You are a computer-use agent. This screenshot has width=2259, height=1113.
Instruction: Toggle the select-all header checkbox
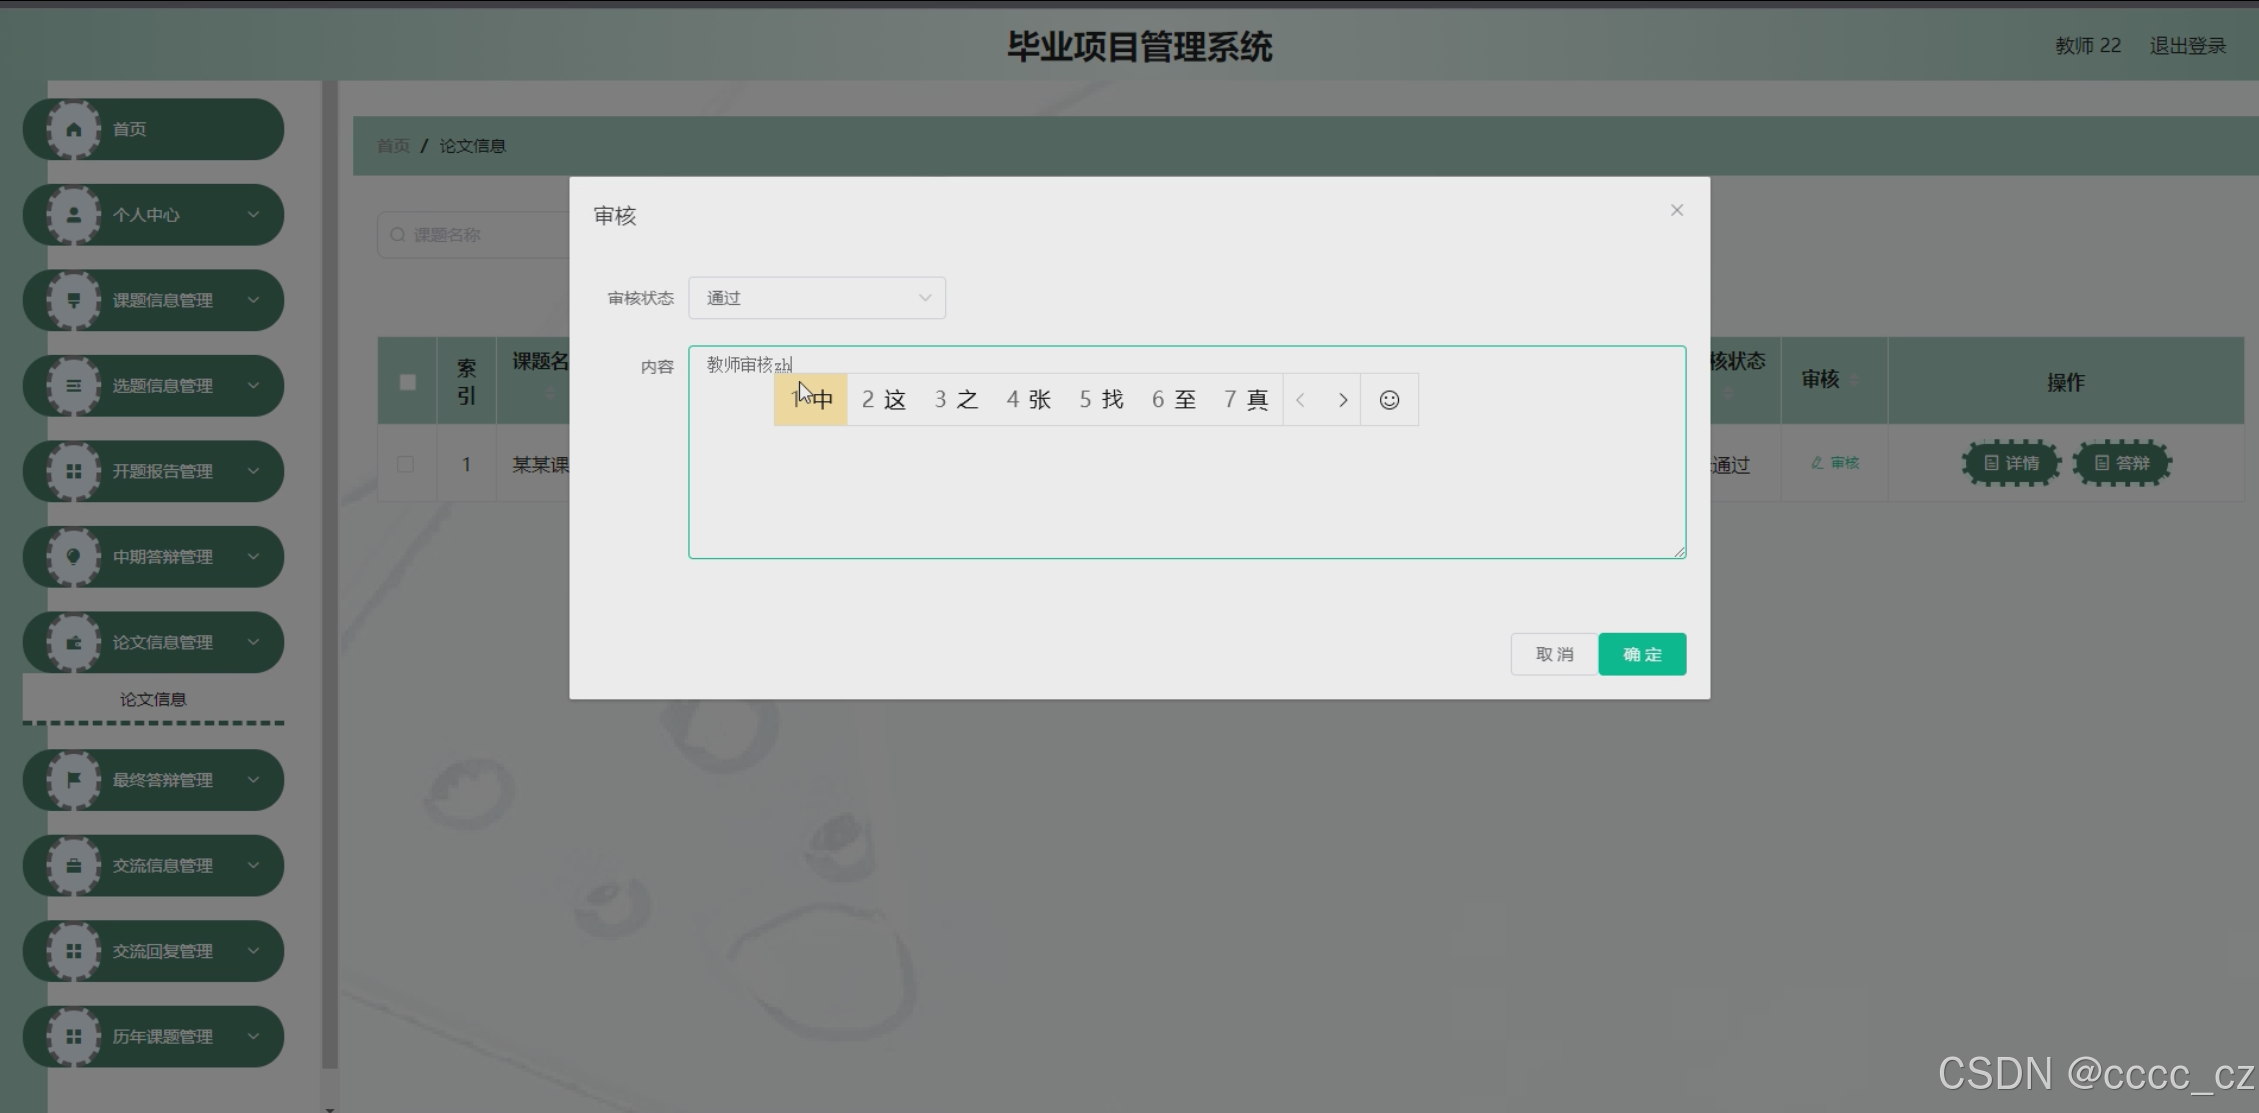(x=407, y=382)
